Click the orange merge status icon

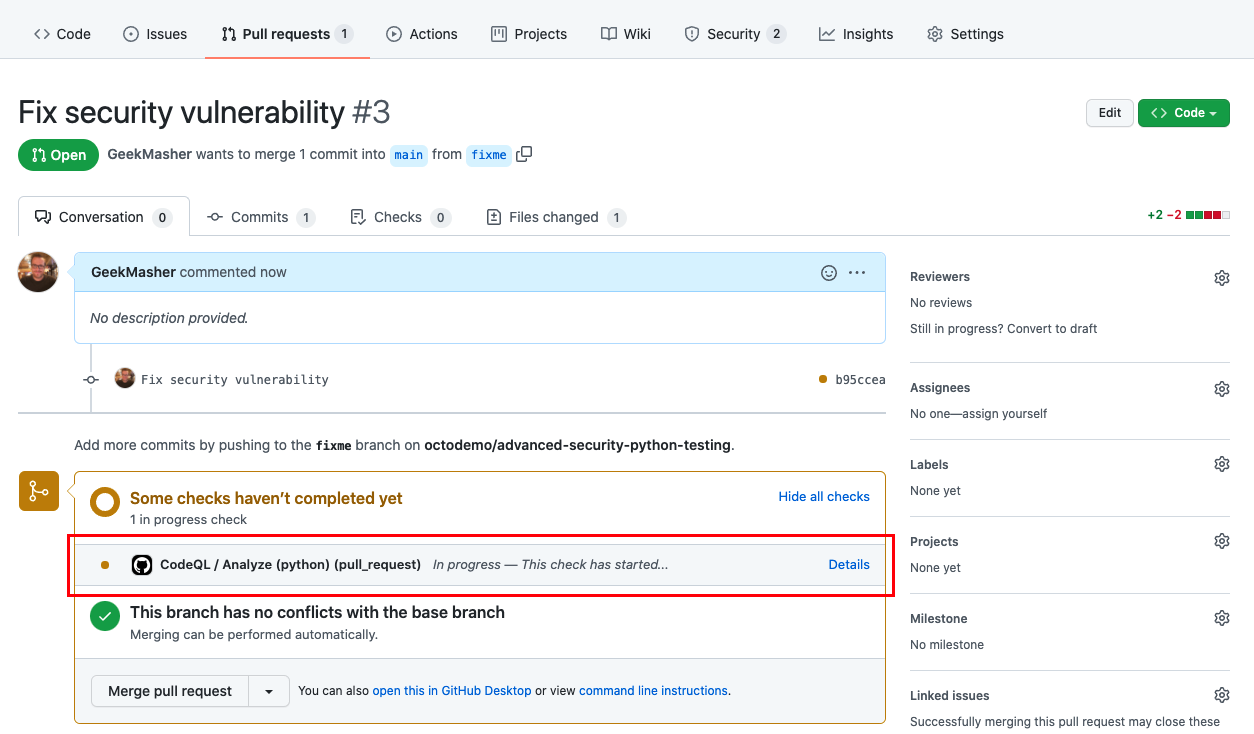(x=39, y=491)
